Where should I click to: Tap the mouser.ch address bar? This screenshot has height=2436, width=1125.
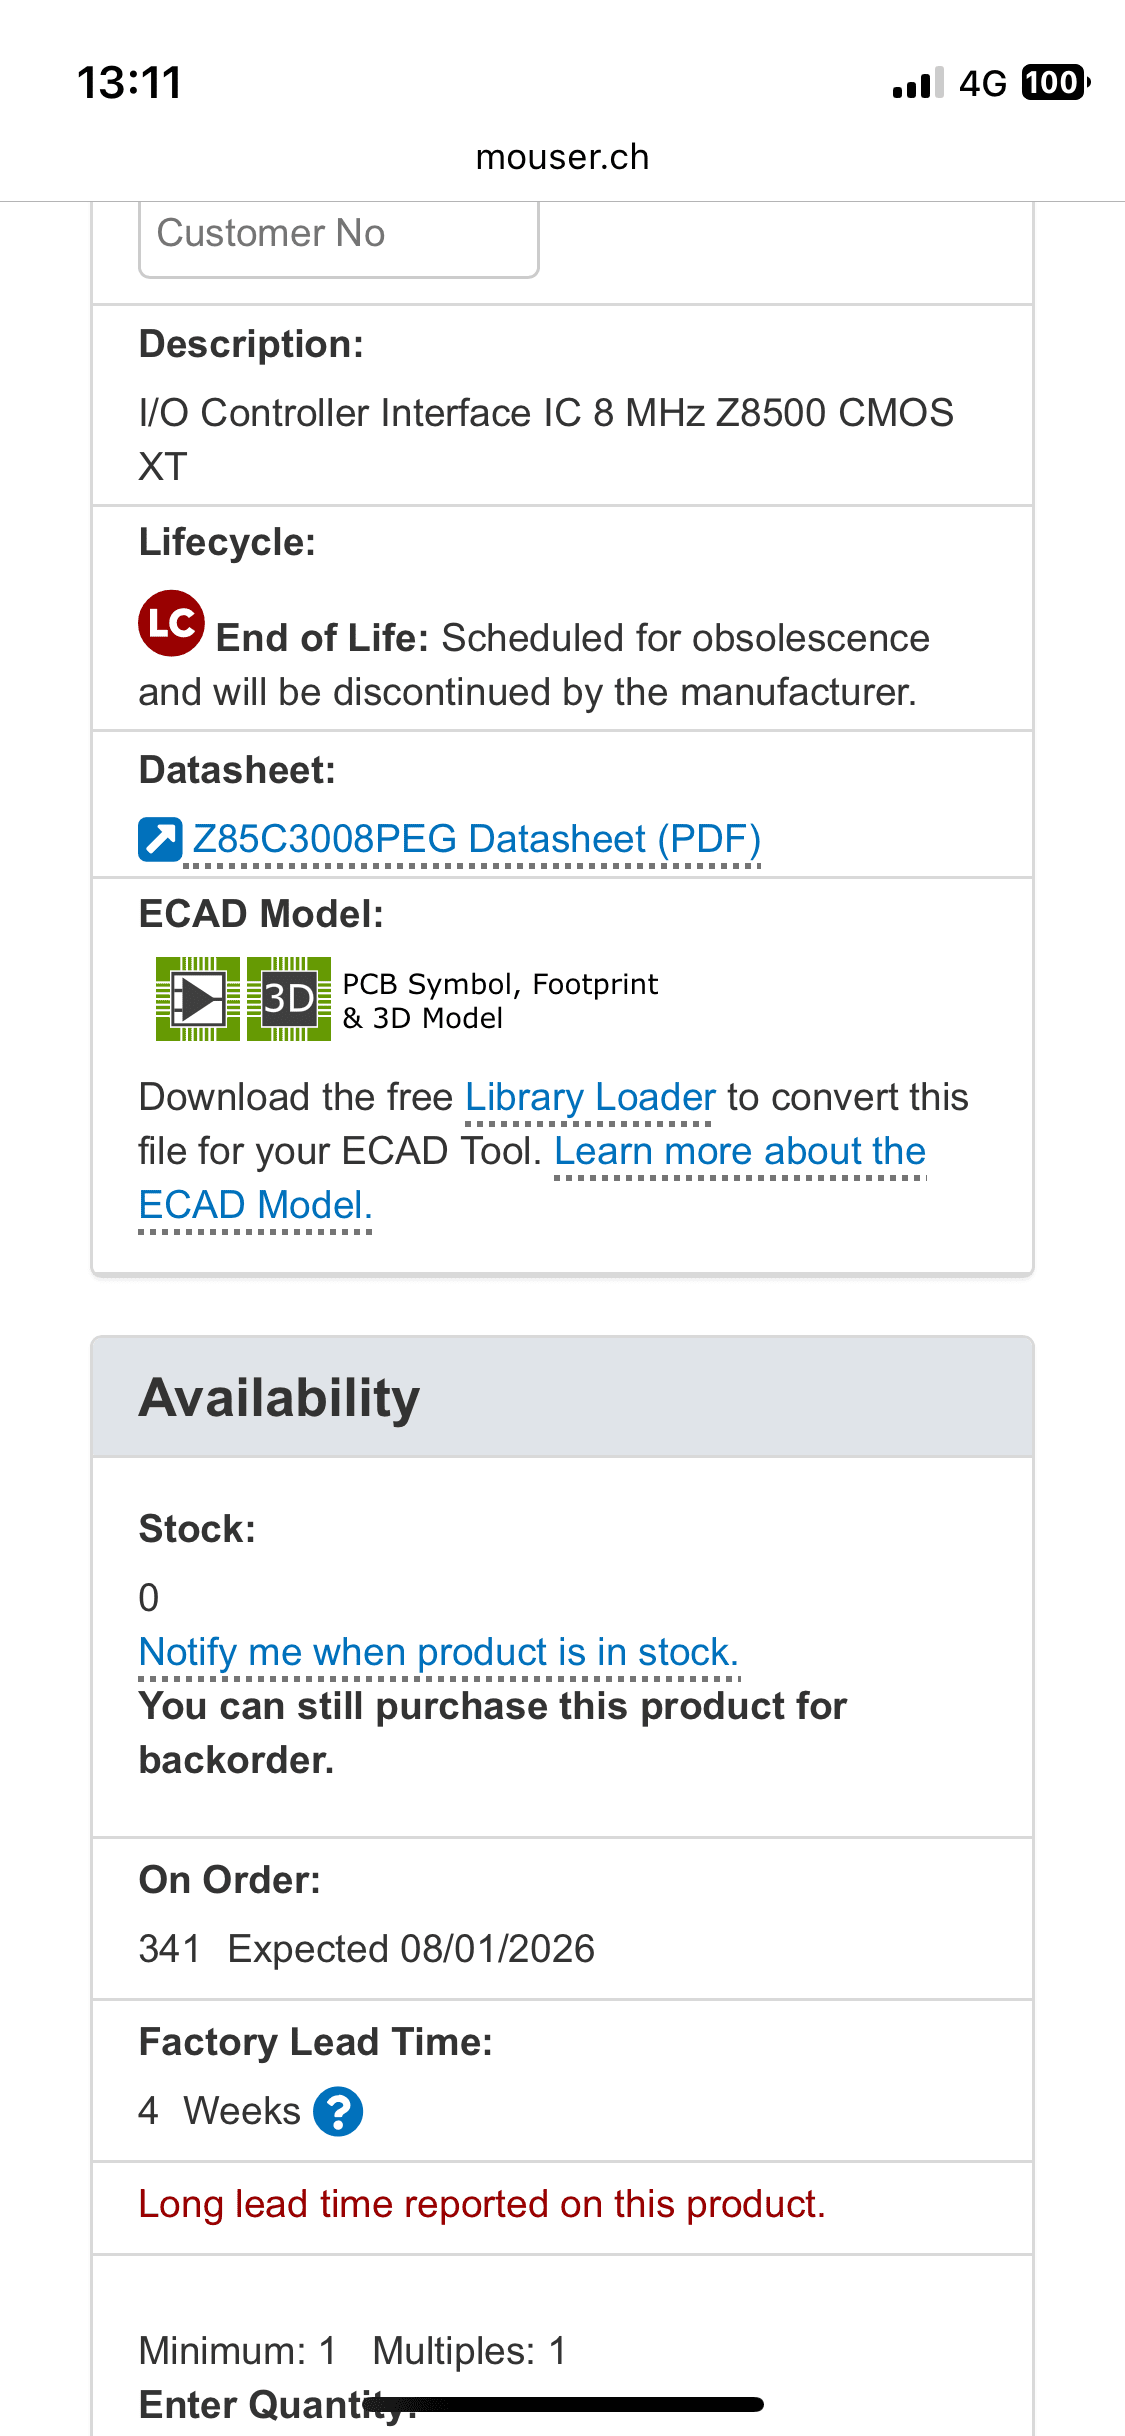pos(562,157)
